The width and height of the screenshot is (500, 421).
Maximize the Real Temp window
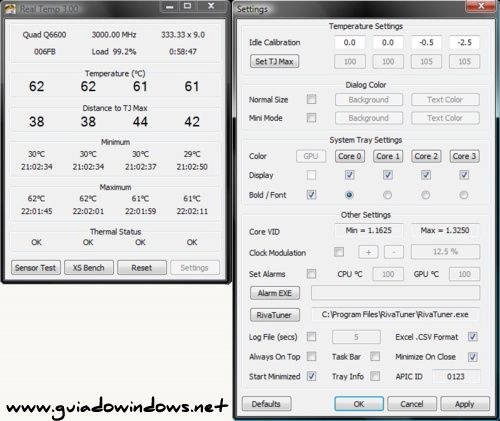[x=188, y=6]
